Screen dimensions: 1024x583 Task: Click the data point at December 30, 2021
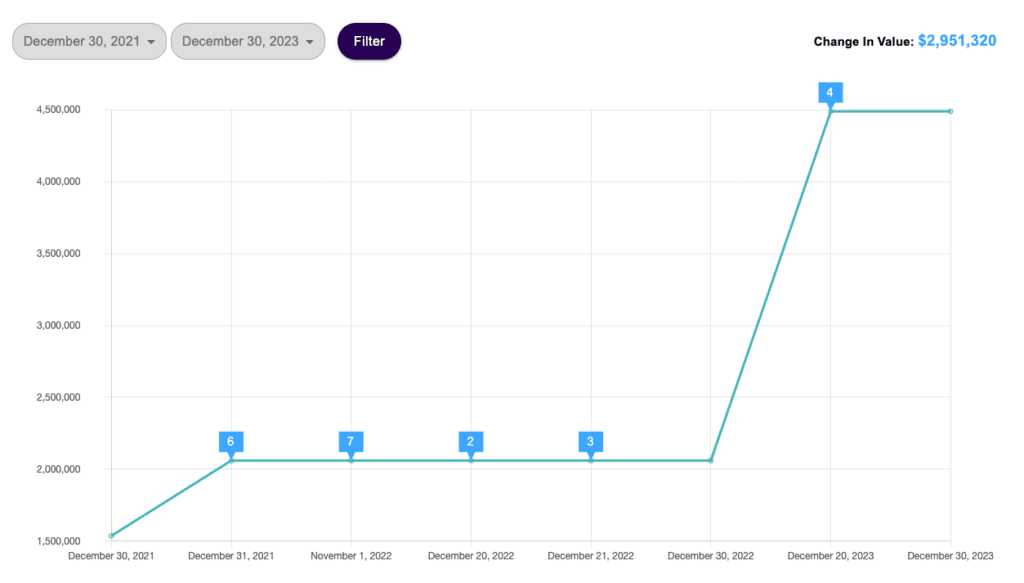pos(111,536)
